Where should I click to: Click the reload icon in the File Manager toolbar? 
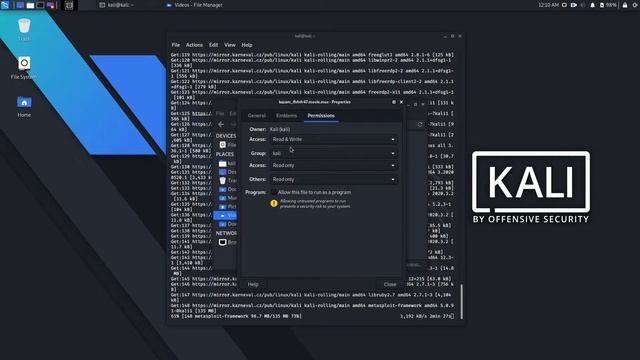coord(420,124)
